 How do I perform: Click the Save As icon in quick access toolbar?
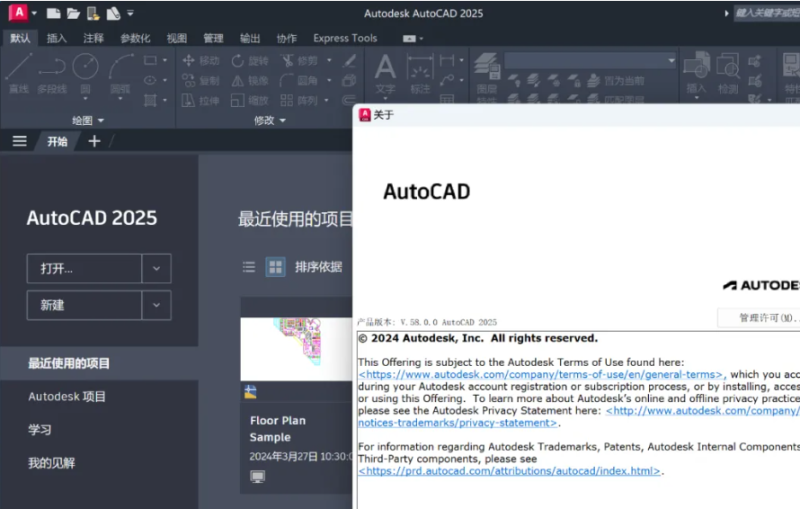[113, 13]
